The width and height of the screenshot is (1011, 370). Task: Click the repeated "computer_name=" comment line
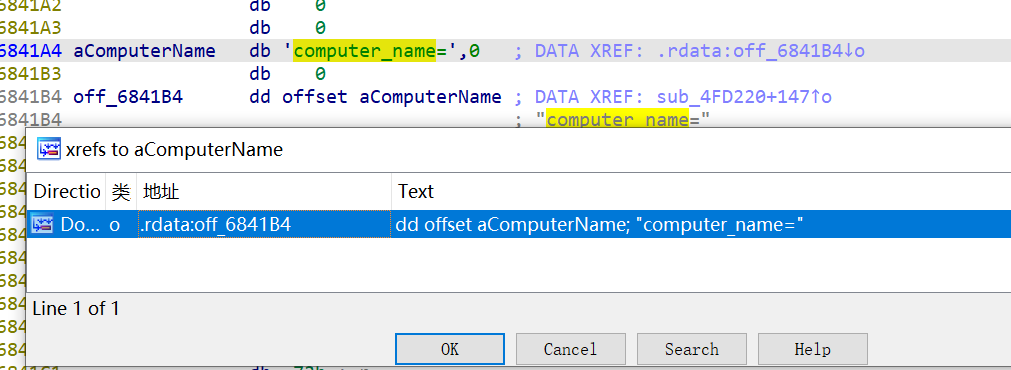pyautogui.click(x=622, y=120)
